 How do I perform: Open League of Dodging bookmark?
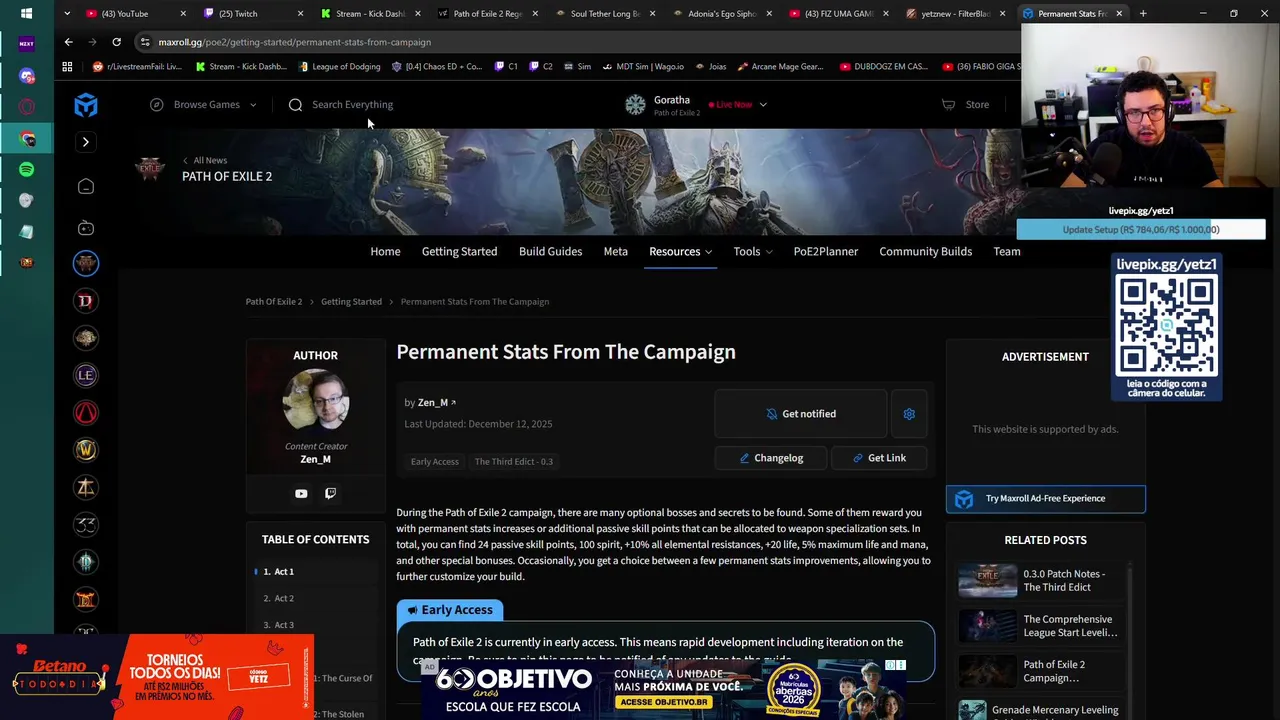pos(339,67)
